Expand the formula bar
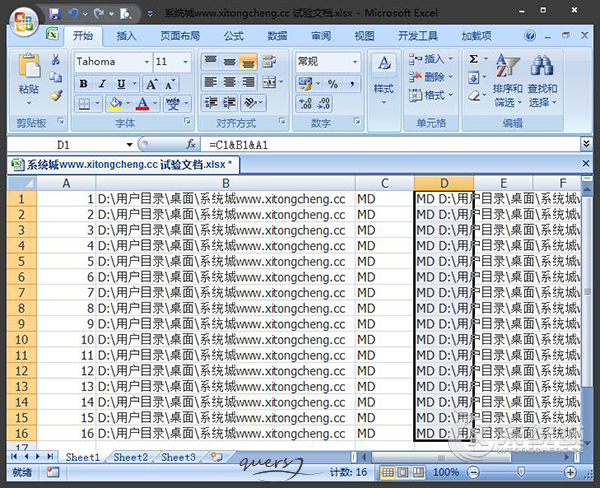600x488 pixels. click(586, 144)
